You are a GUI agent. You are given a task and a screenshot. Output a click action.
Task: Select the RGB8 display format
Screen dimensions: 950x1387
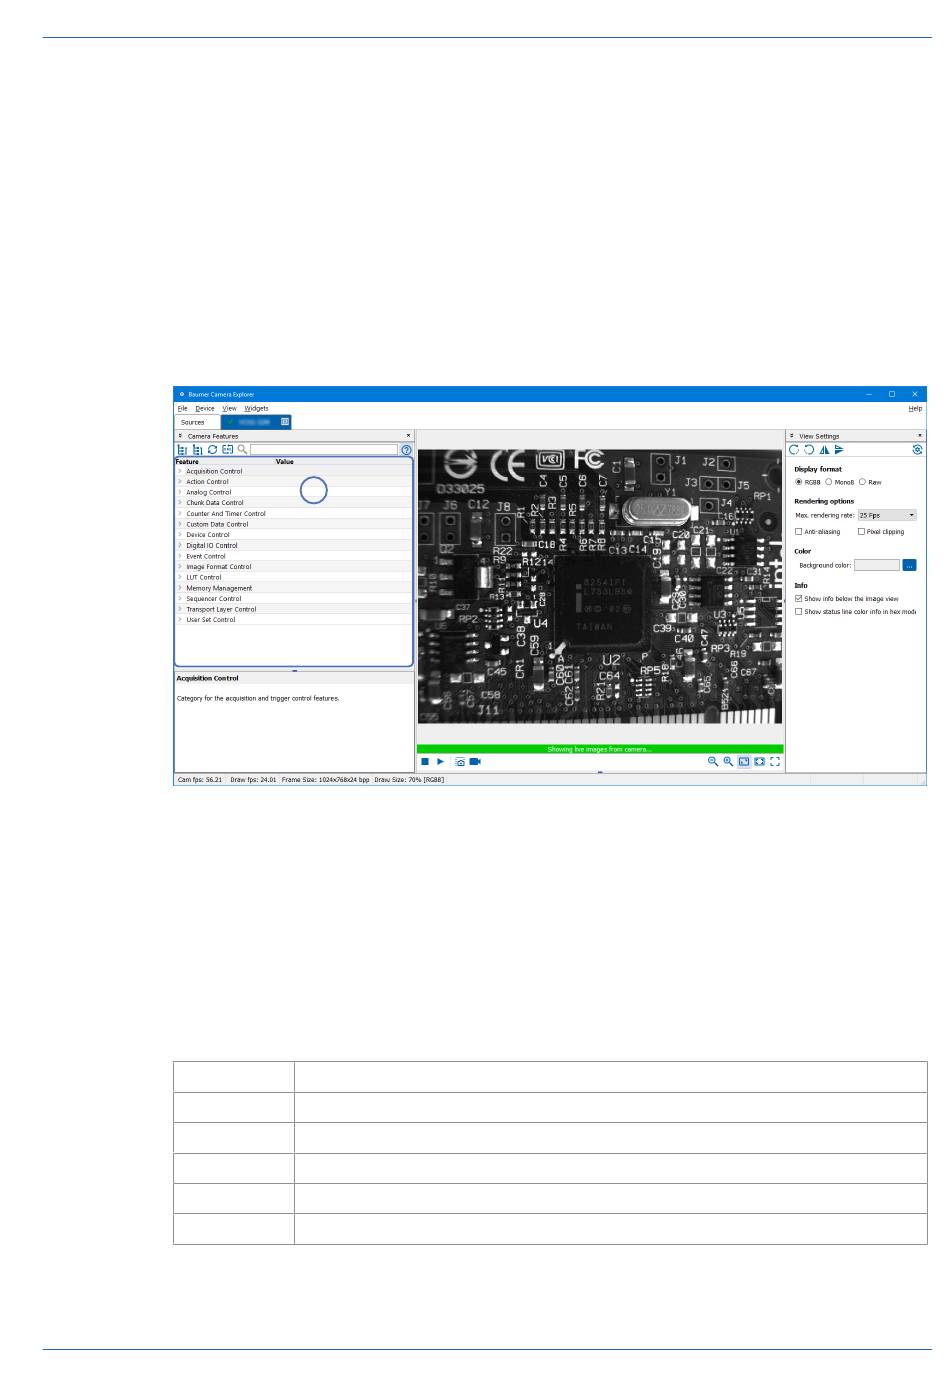pos(810,482)
